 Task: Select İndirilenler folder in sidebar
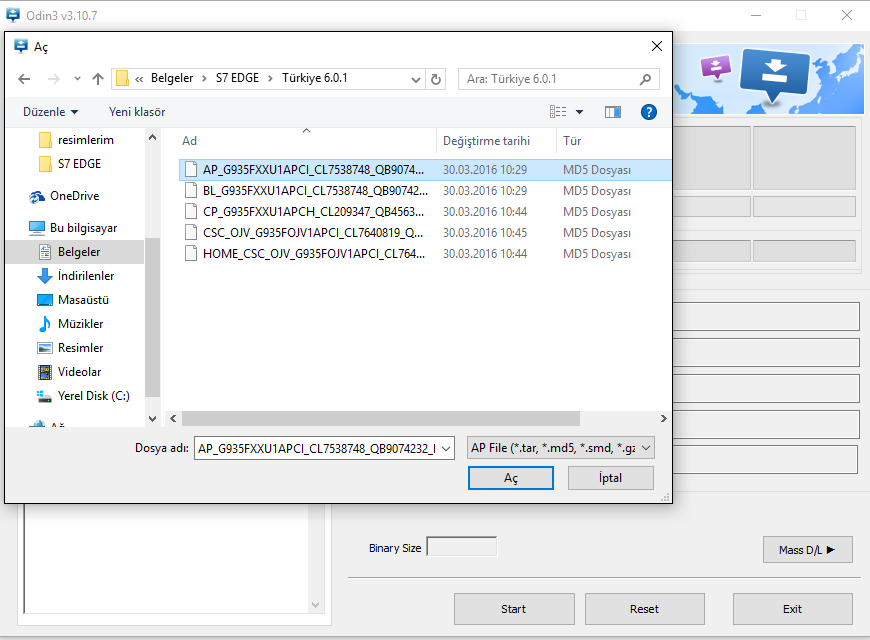click(85, 276)
